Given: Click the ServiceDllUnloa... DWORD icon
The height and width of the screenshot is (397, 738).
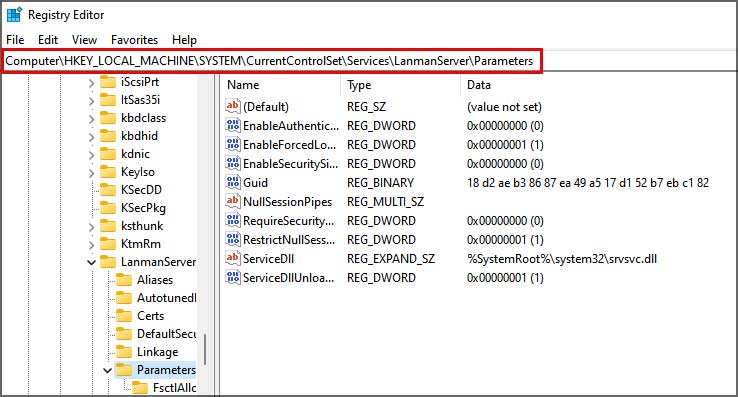Looking at the screenshot, I should point(233,277).
